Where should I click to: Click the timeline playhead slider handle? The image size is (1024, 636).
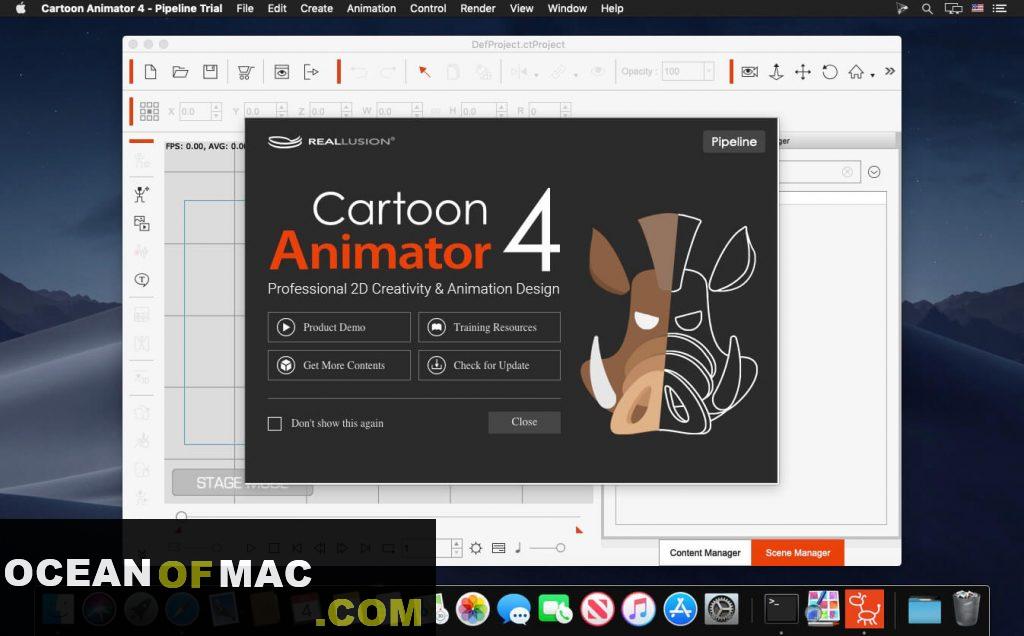(182, 517)
